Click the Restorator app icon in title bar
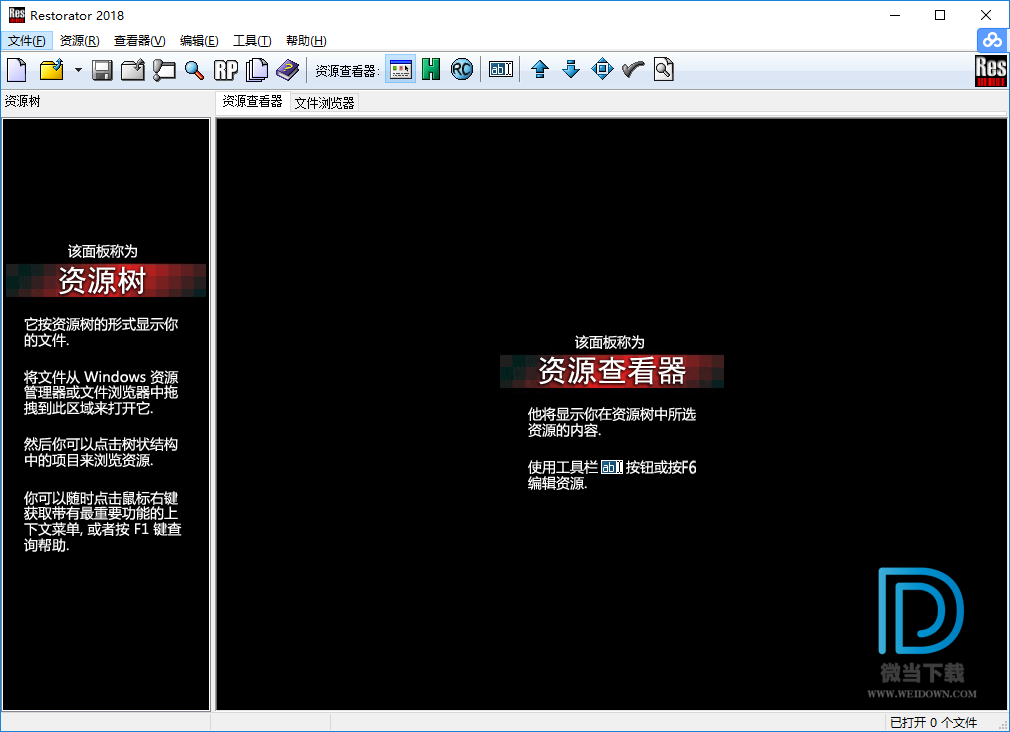This screenshot has width=1010, height=732. pyautogui.click(x=17, y=15)
